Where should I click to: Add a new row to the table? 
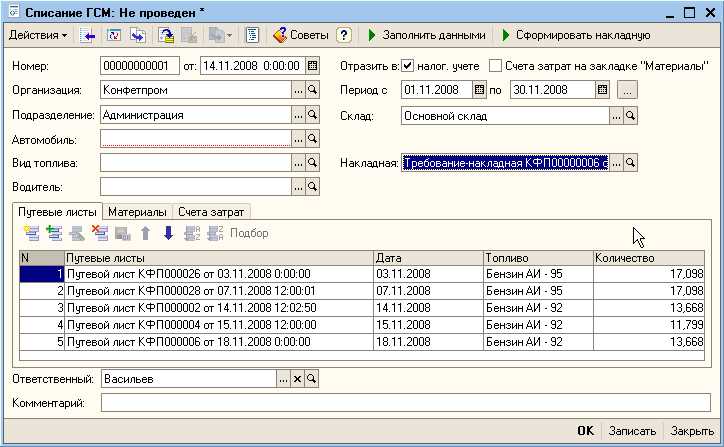[x=30, y=233]
